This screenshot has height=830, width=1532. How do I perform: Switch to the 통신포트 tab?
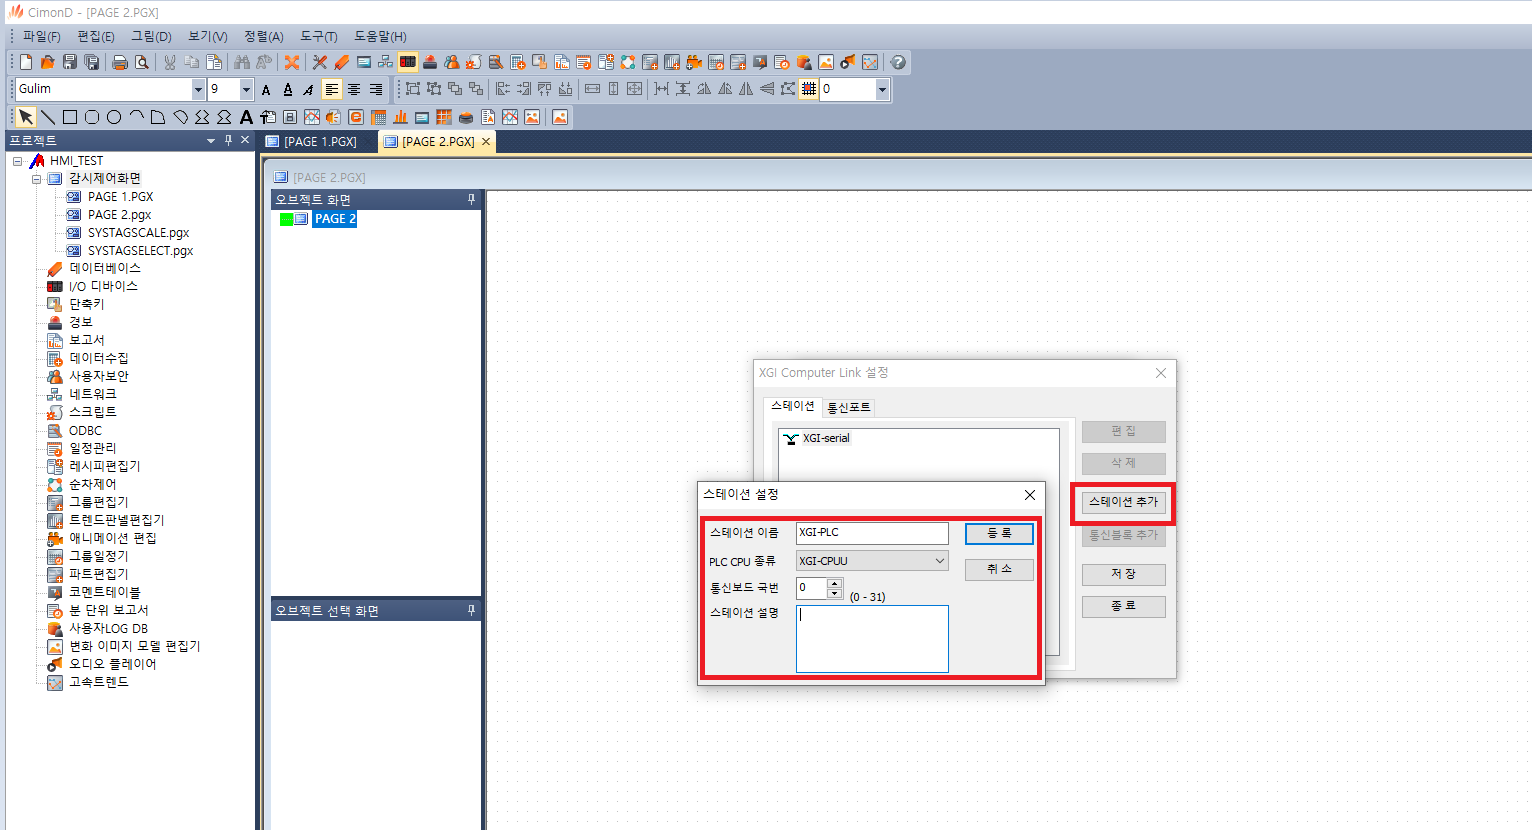point(849,407)
